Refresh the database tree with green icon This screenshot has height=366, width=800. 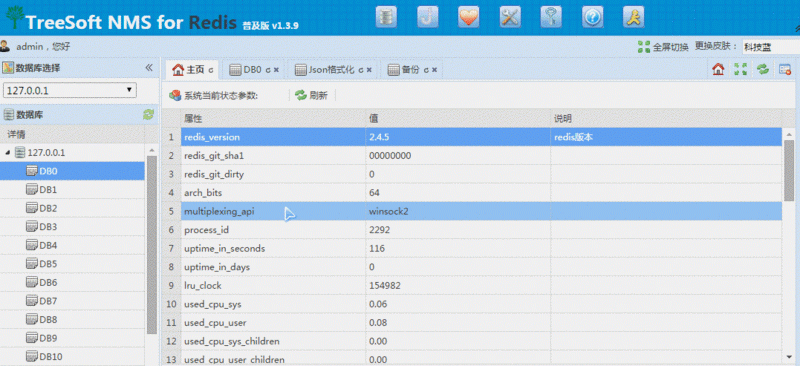coord(148,115)
